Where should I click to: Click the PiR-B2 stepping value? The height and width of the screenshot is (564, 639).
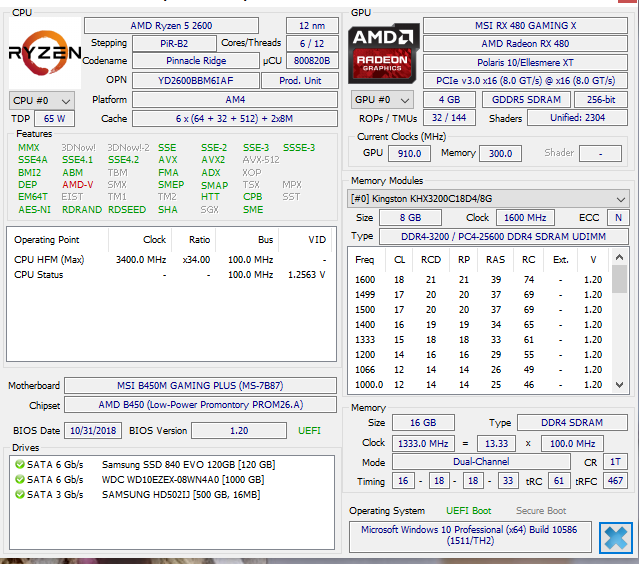click(174, 44)
